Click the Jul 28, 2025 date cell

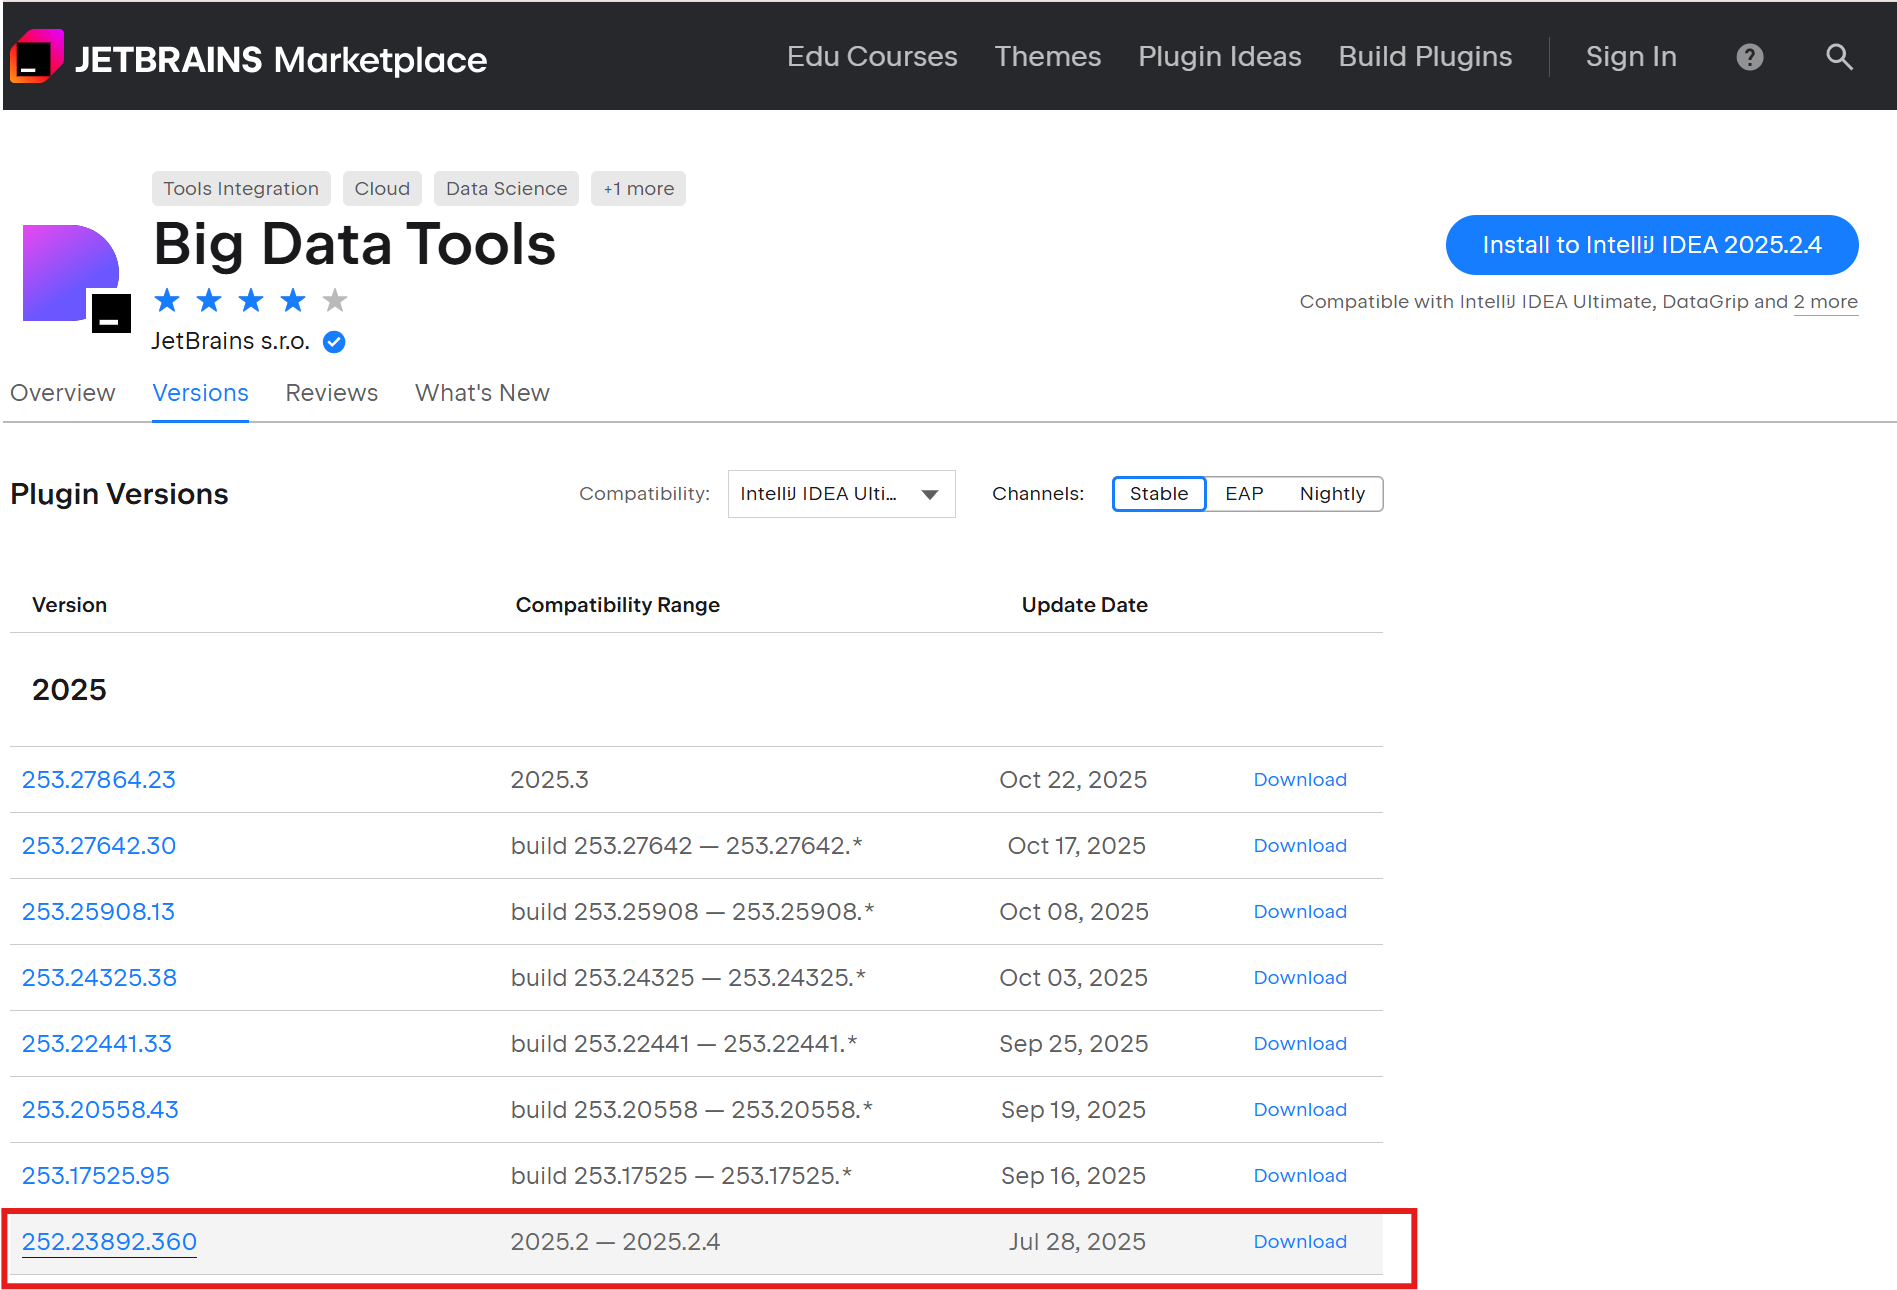pos(1077,1242)
